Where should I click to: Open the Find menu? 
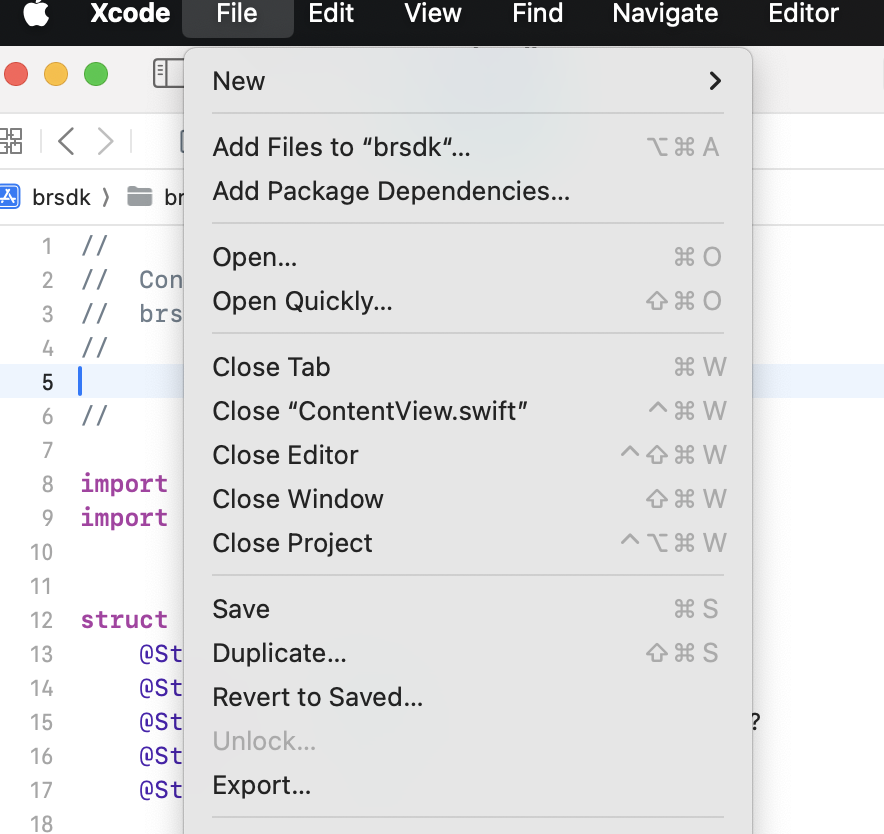pos(537,12)
